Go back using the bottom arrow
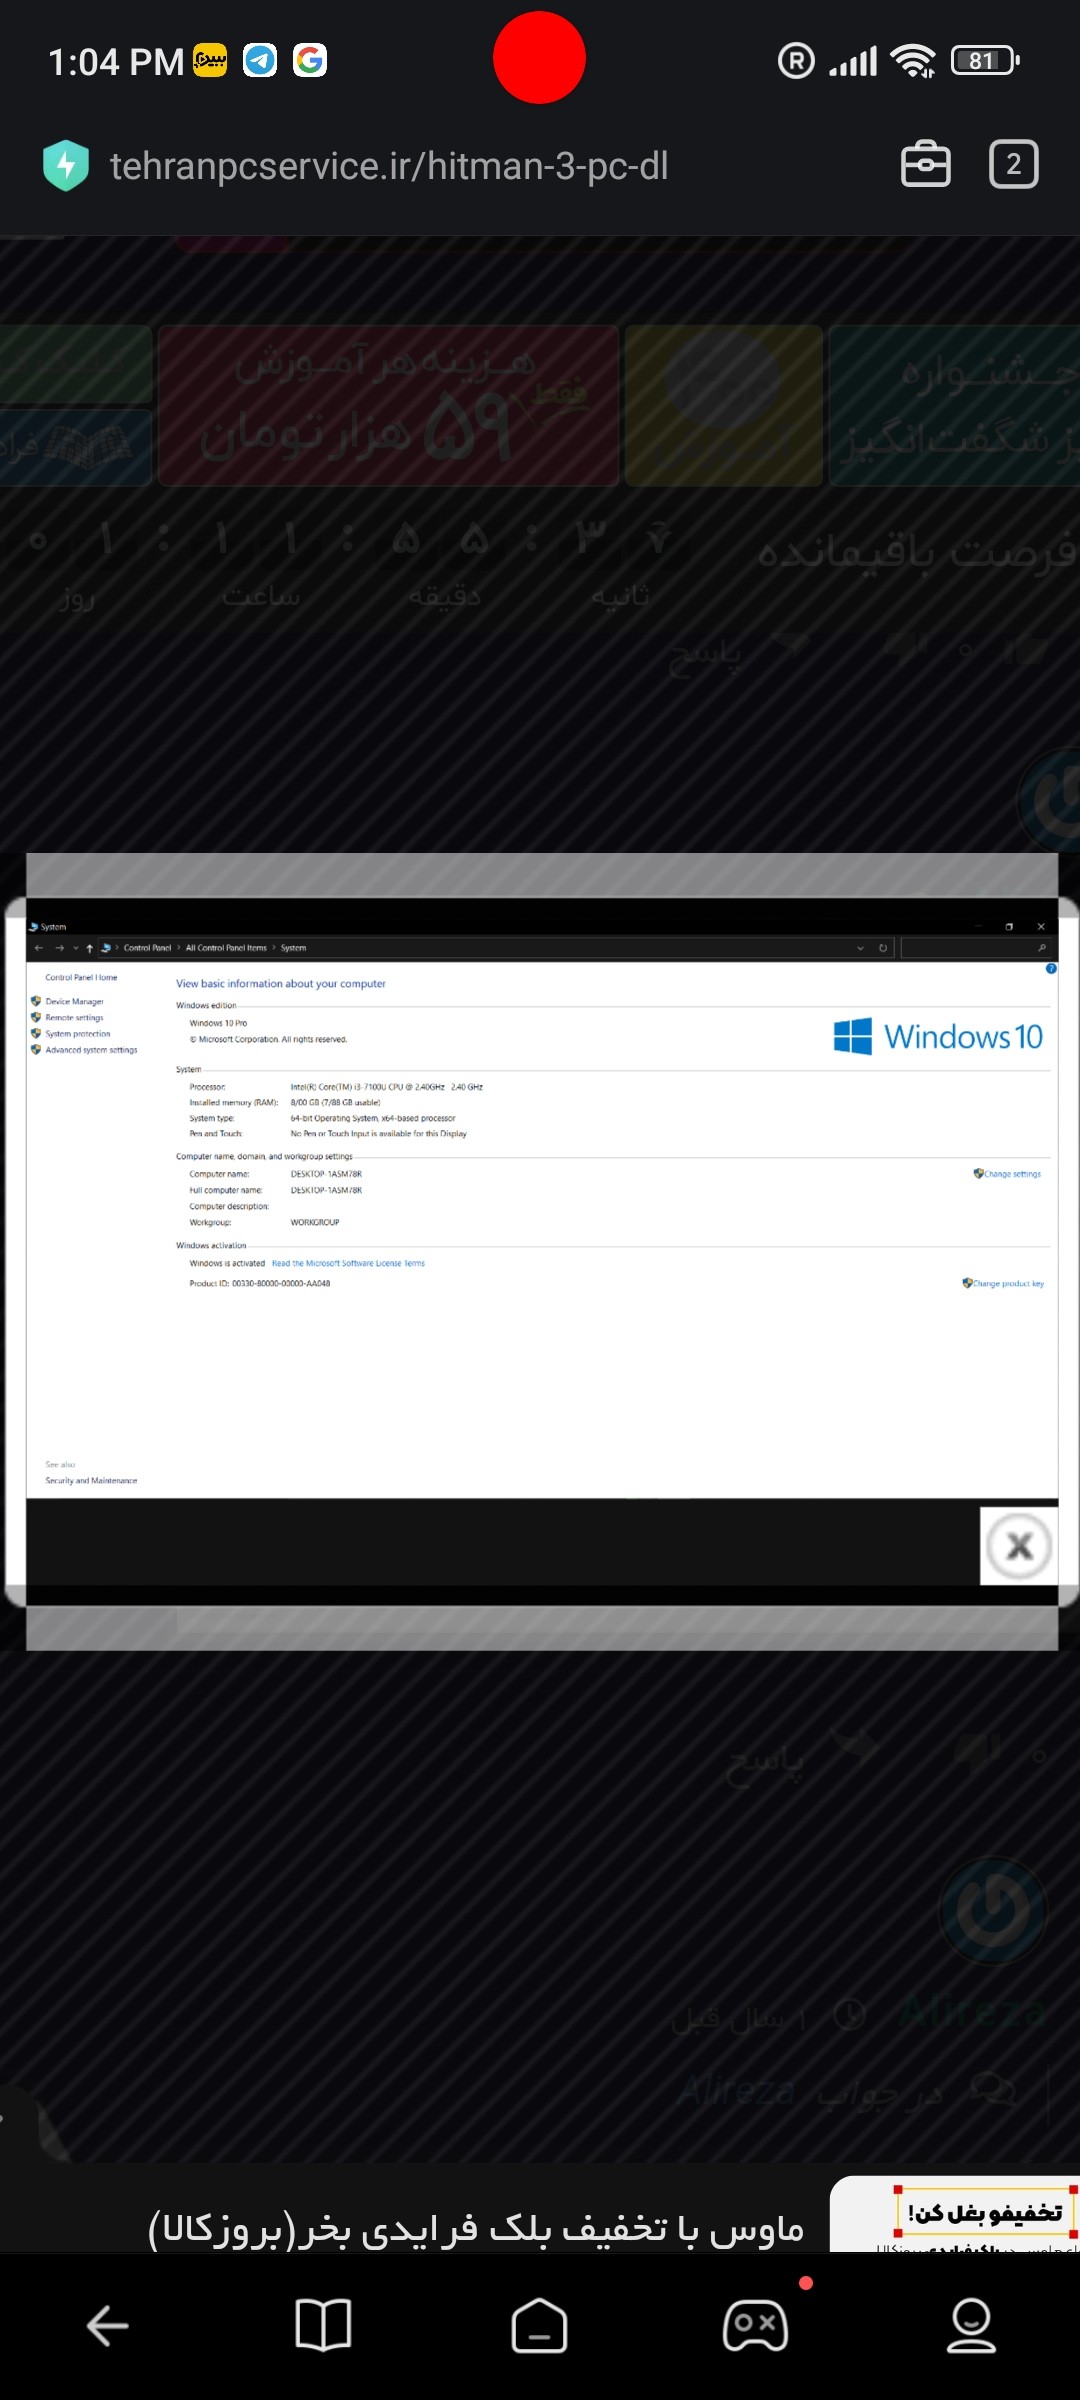Screen dimensions: 1080x2400 tap(108, 2326)
